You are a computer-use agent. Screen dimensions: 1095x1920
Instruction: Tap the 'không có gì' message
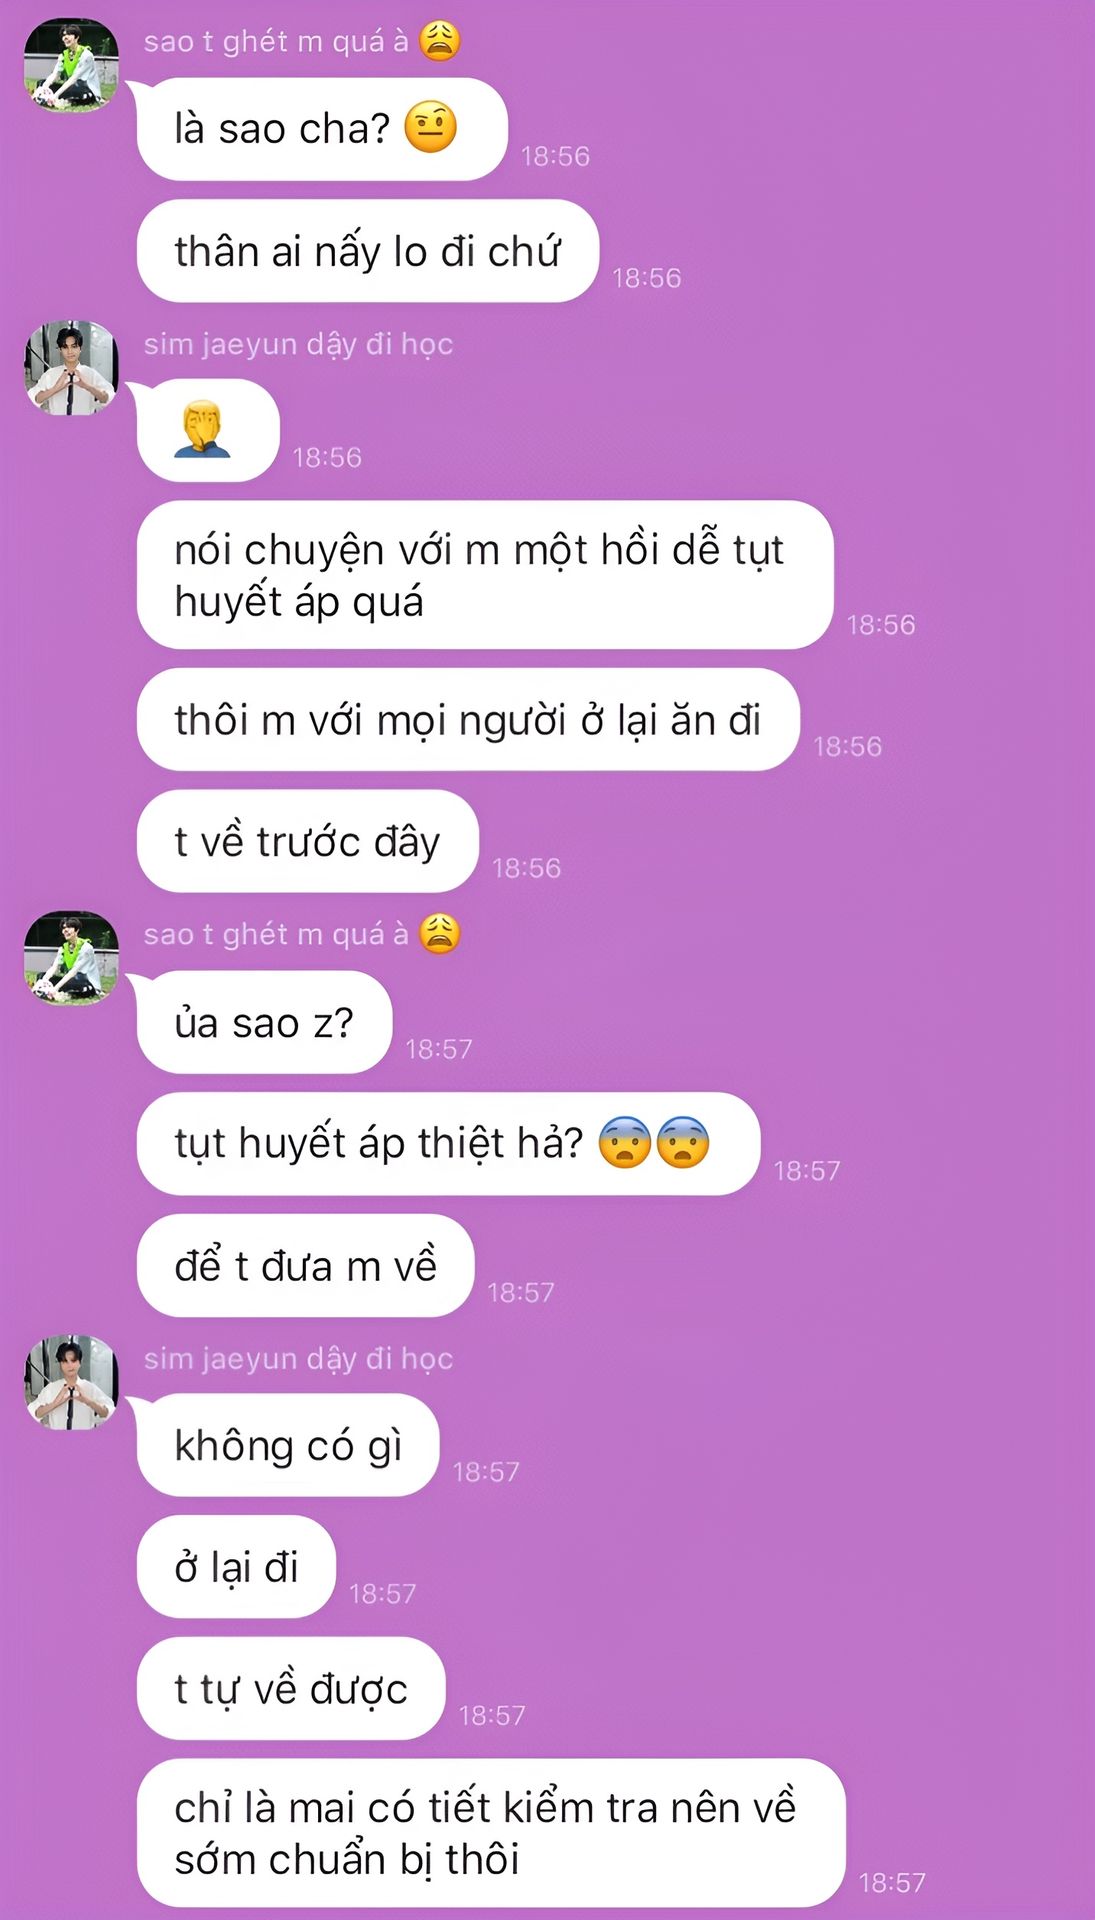[288, 1445]
